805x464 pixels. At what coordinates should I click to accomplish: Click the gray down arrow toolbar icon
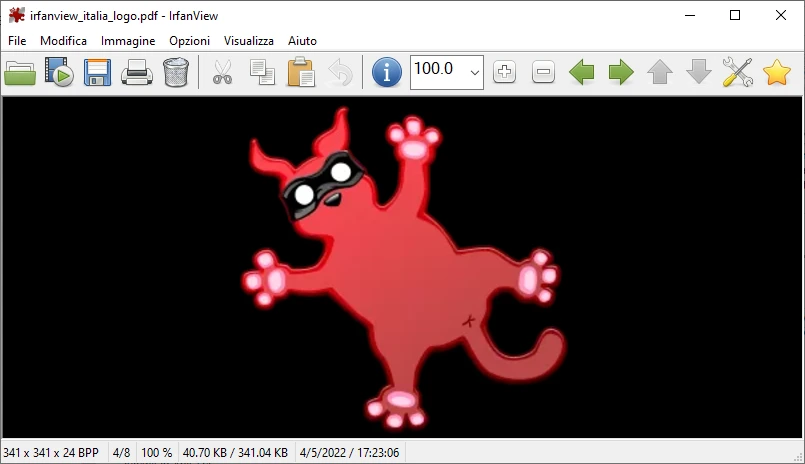[x=699, y=72]
